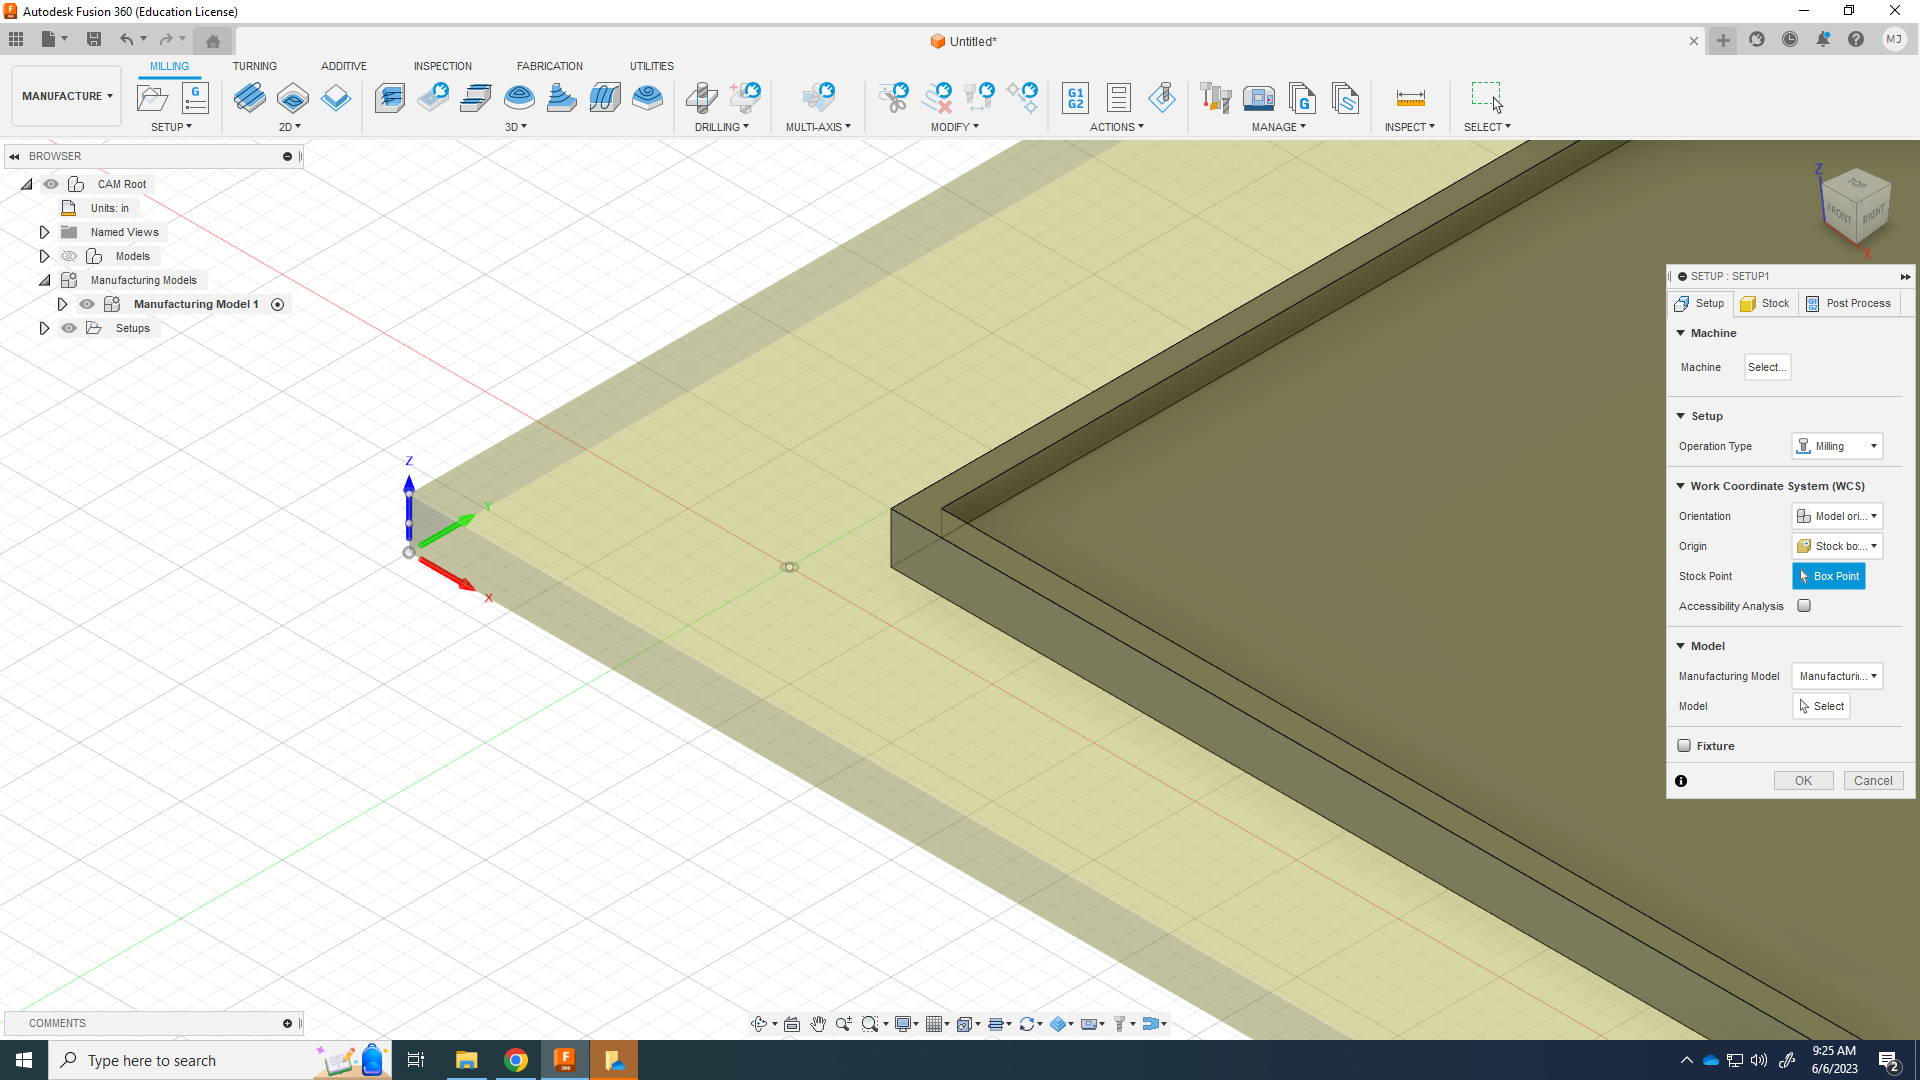Open the Operation Type Milling dropdown

tap(1837, 446)
